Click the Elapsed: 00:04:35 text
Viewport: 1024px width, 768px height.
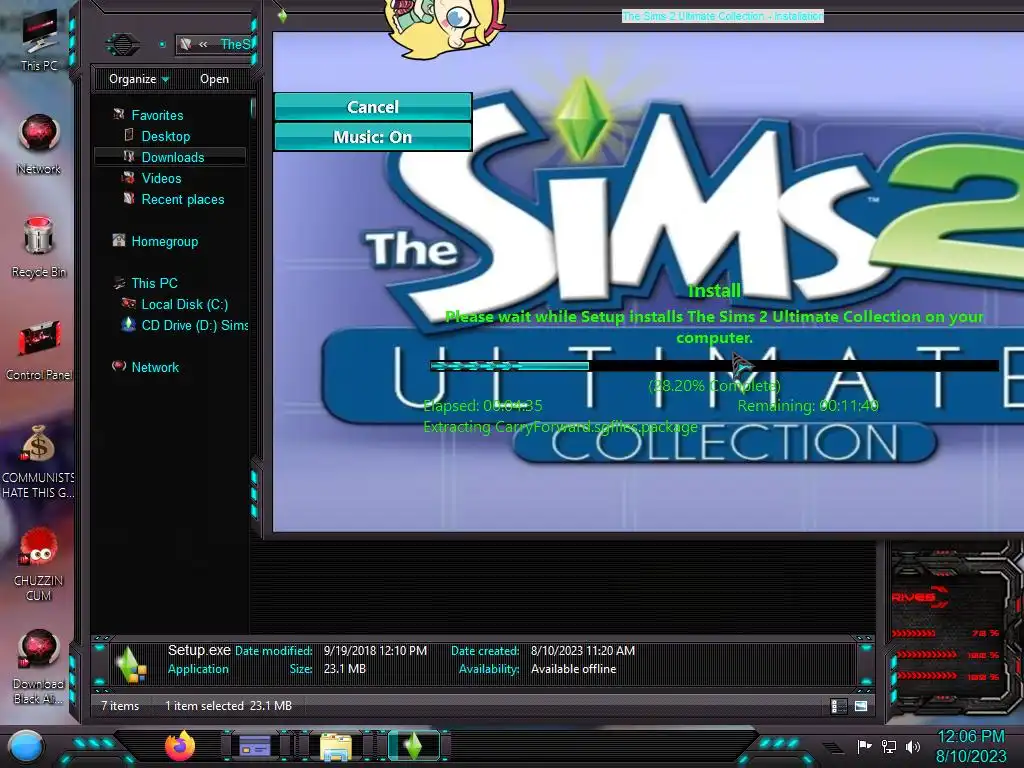coord(483,406)
